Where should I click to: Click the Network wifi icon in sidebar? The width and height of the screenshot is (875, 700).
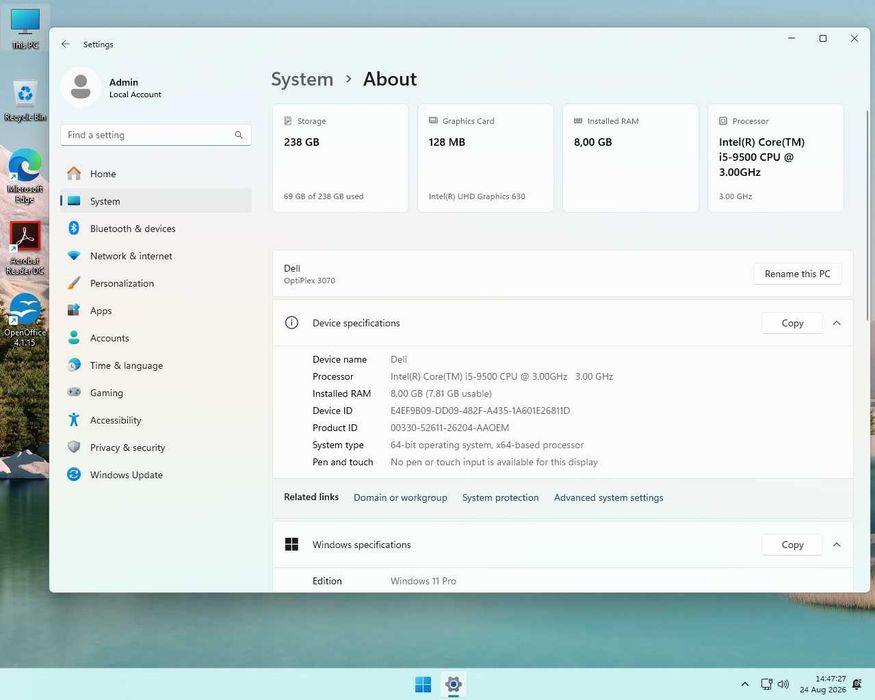74,256
